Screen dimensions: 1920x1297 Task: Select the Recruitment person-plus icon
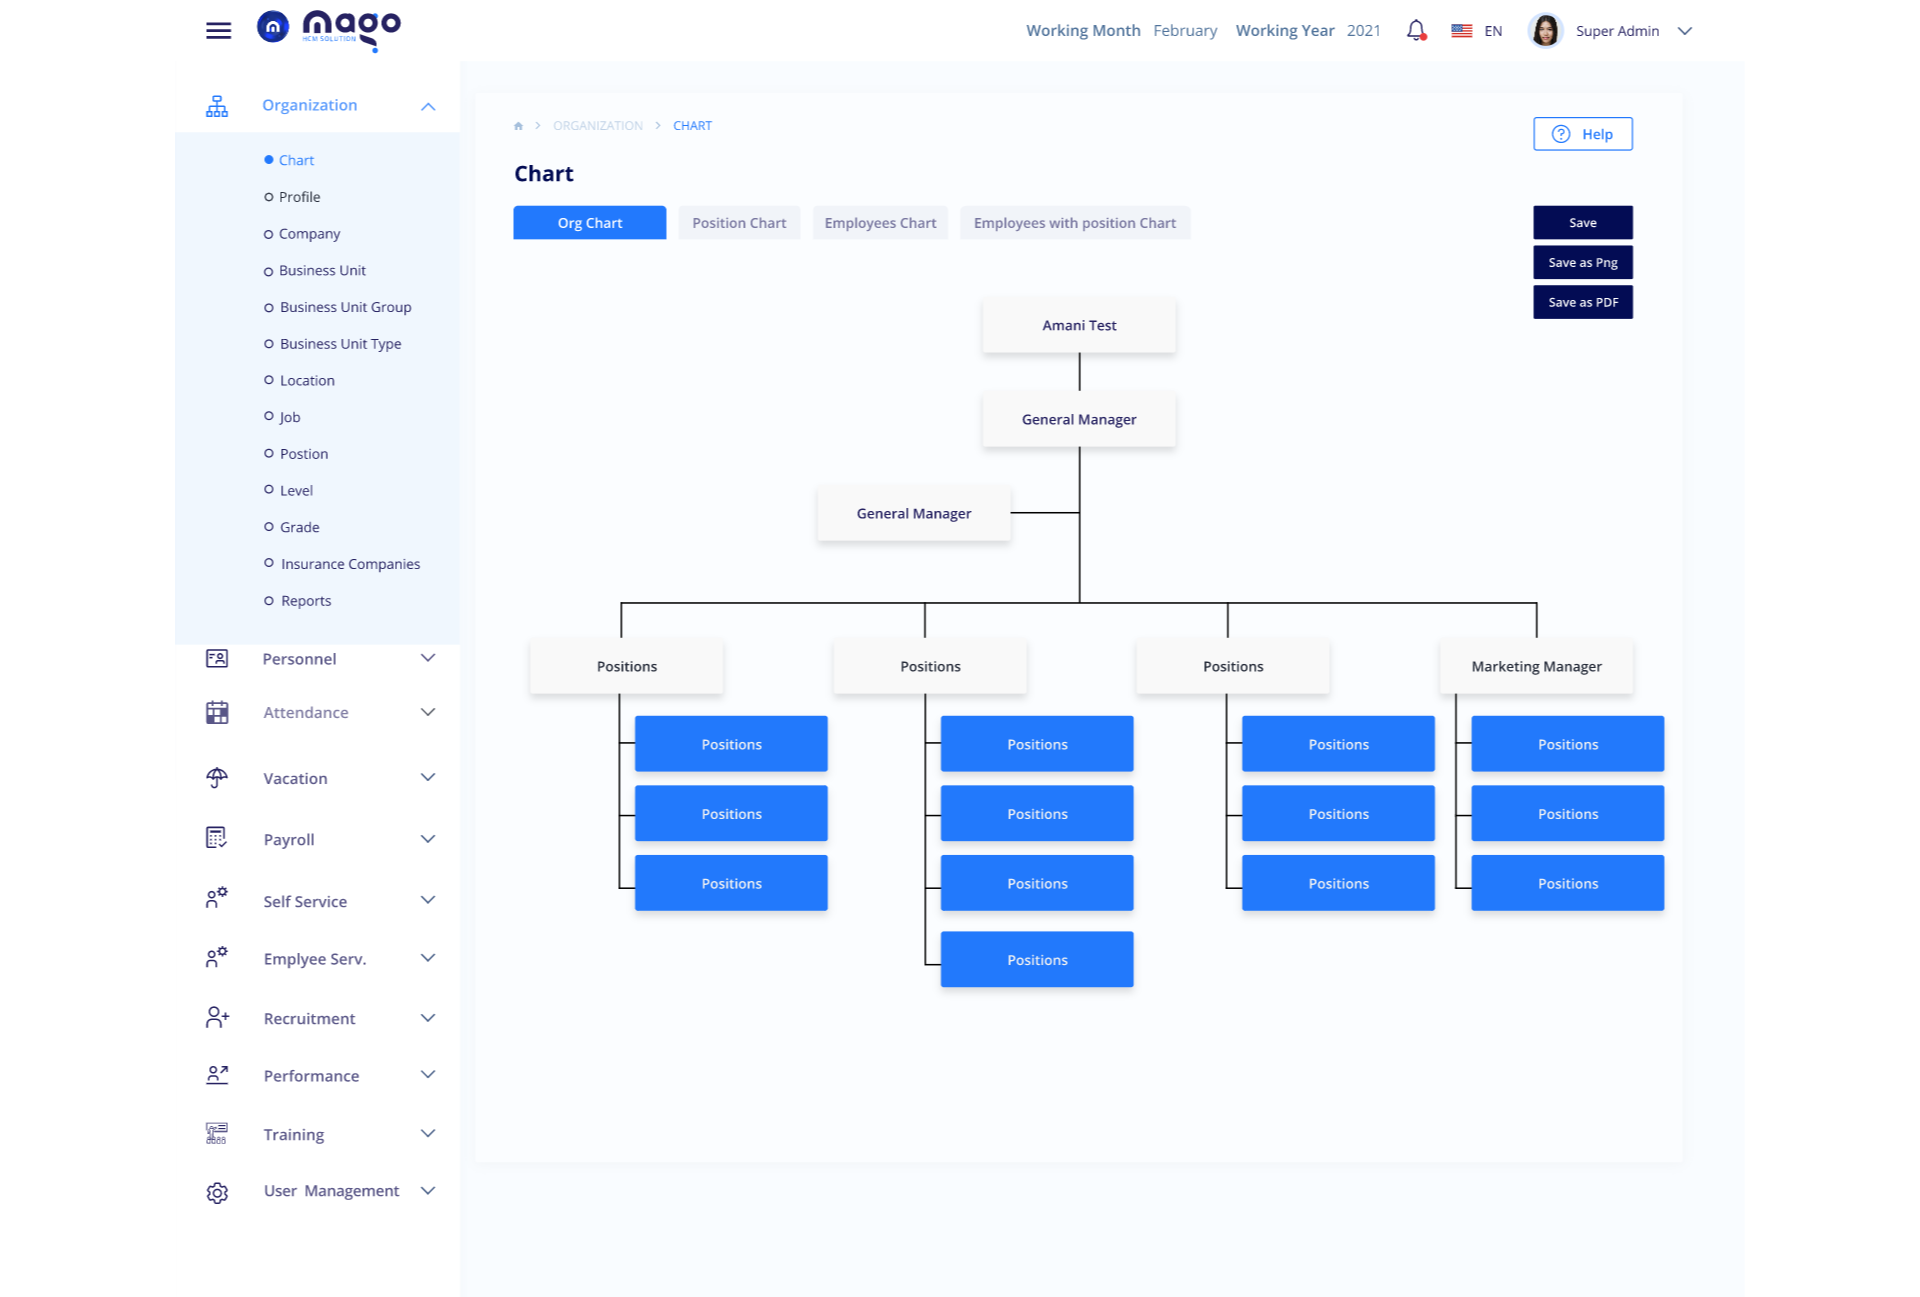pyautogui.click(x=217, y=1017)
